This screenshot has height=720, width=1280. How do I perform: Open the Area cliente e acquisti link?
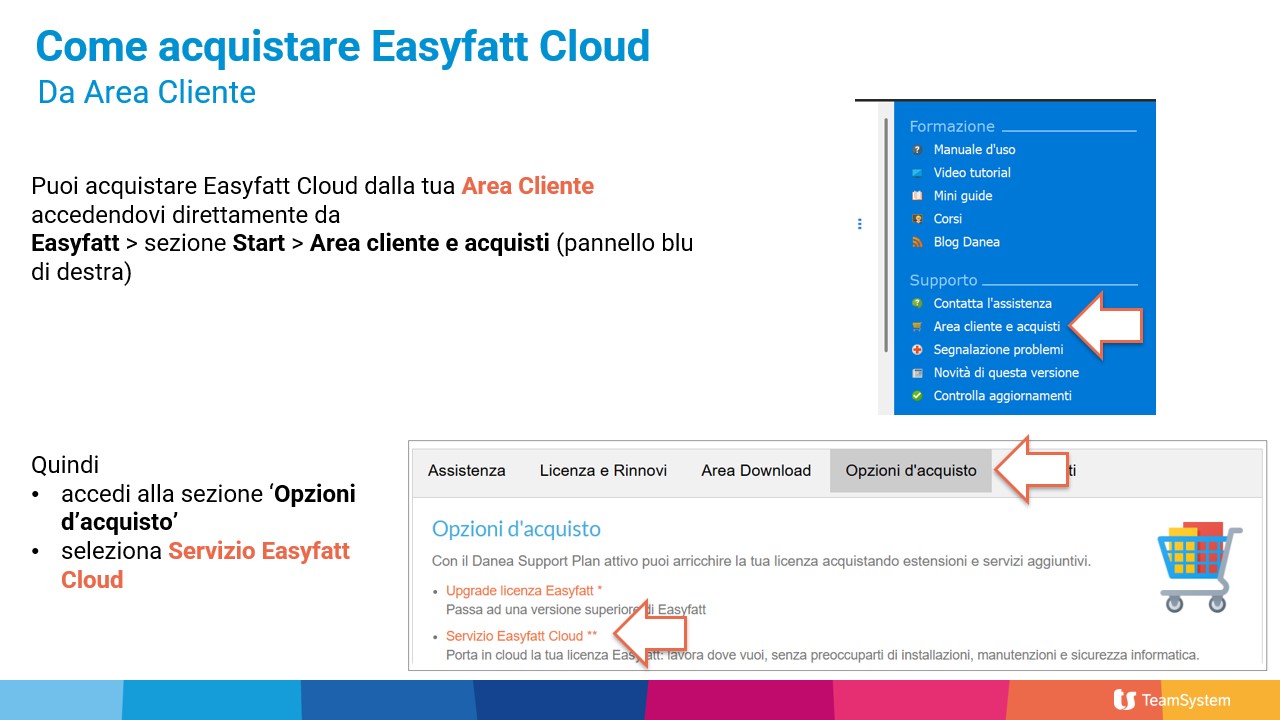[996, 327]
